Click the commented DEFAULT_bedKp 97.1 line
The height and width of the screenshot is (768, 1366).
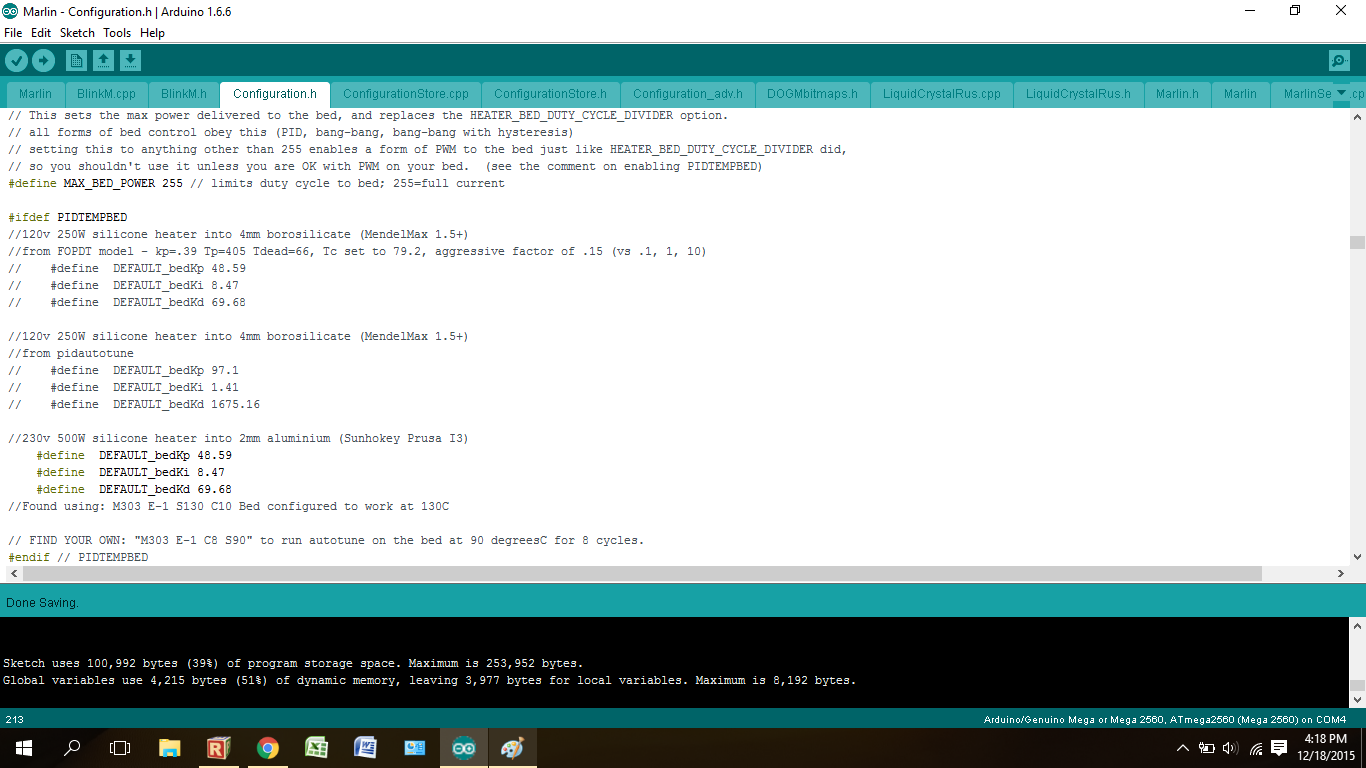[x=123, y=370]
